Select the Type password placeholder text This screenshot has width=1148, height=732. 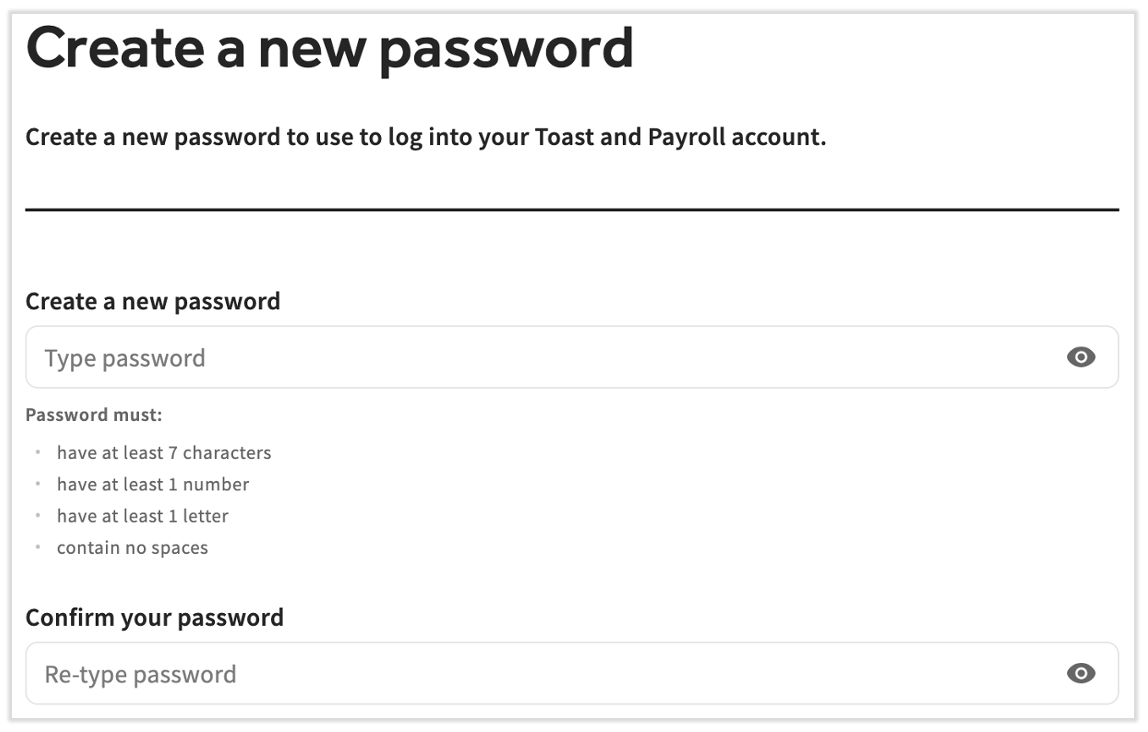[125, 357]
